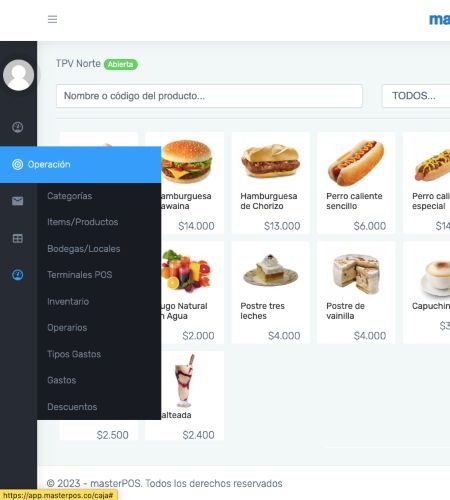Select the Perro caliente sencillo product

(356, 183)
